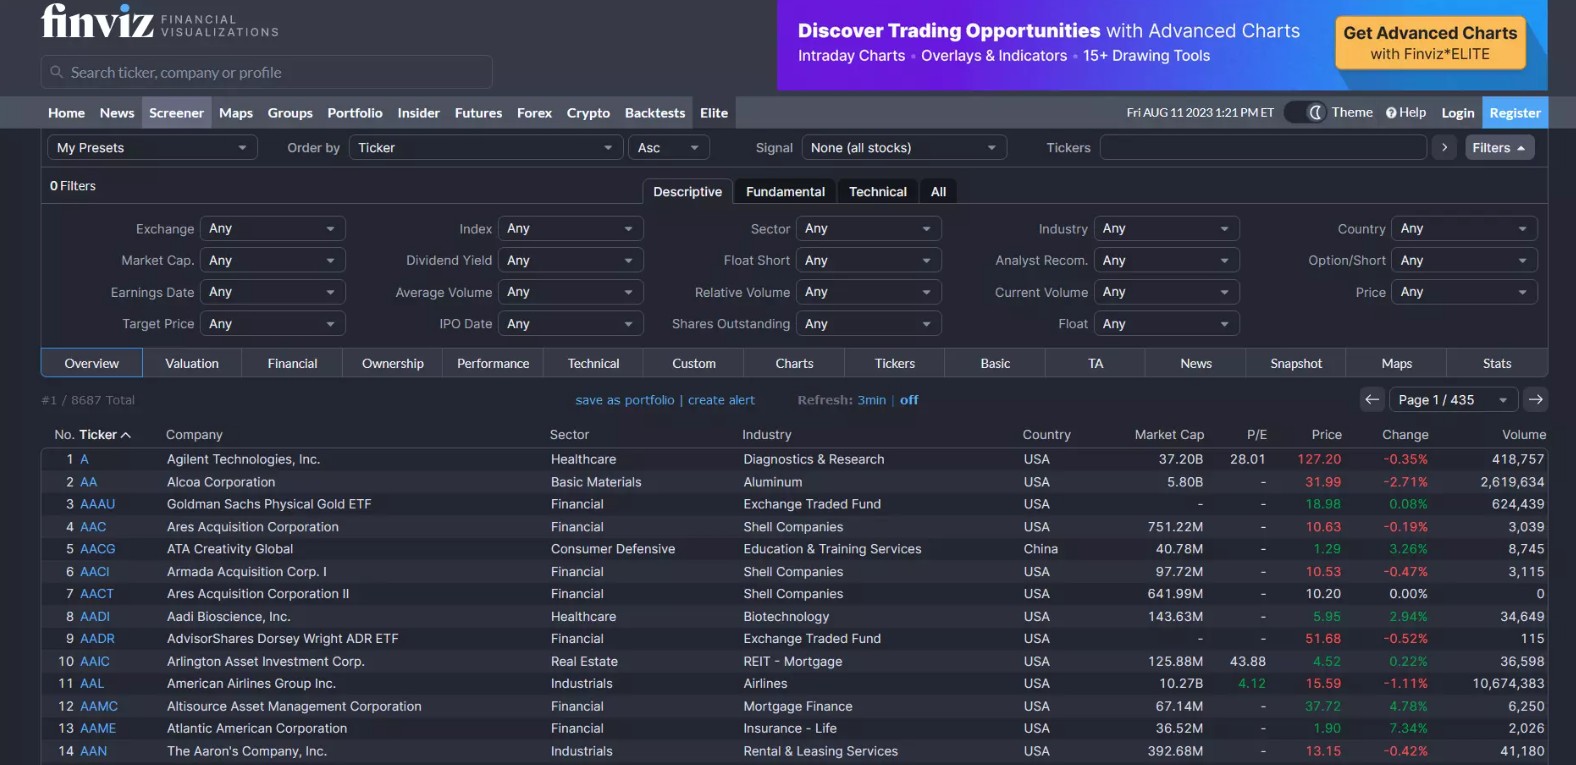Click Alcoa Corporation company cell
This screenshot has height=765, width=1576.
pyautogui.click(x=221, y=482)
